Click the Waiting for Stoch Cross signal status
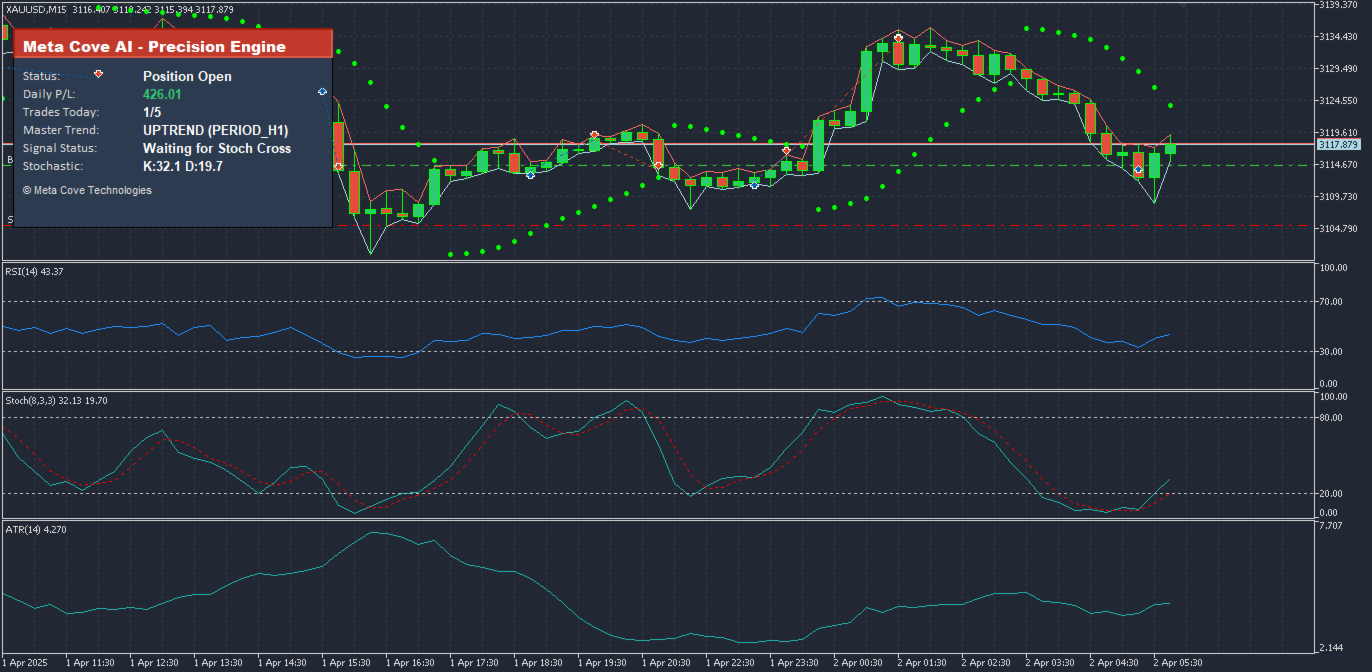 click(x=217, y=148)
